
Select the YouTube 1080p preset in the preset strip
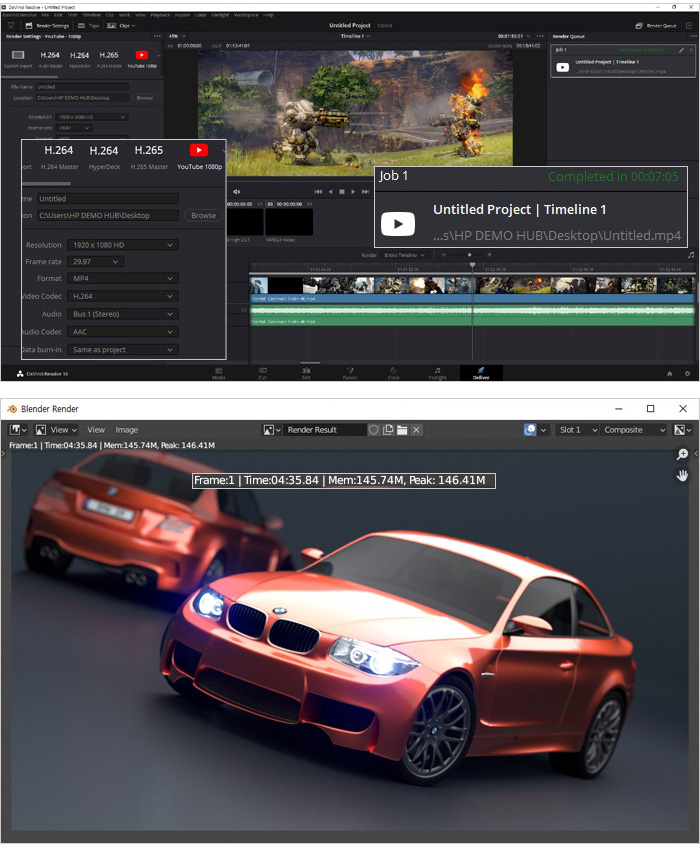coord(142,58)
